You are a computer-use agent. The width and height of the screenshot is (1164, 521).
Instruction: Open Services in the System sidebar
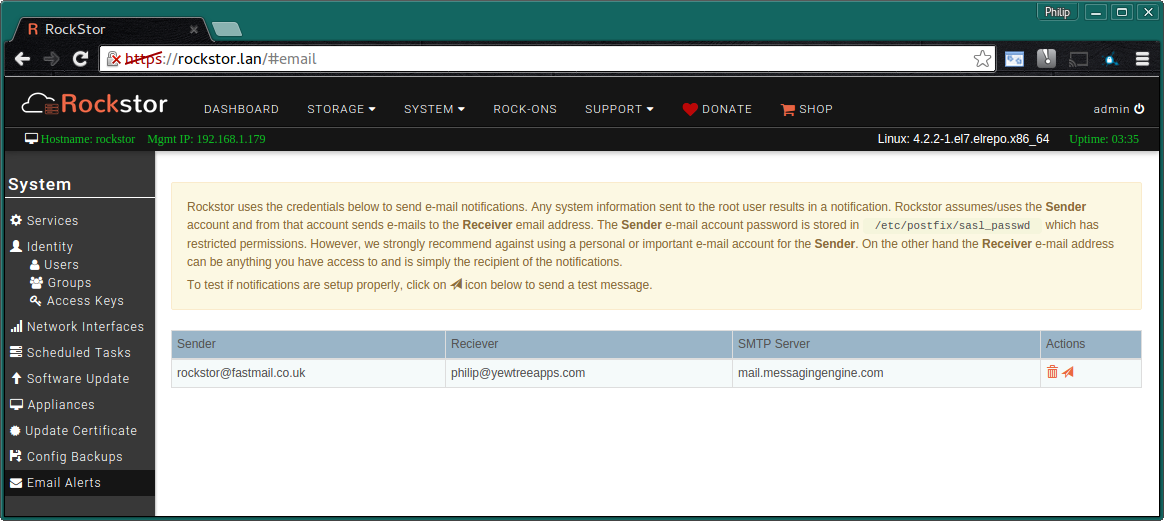tap(44, 220)
